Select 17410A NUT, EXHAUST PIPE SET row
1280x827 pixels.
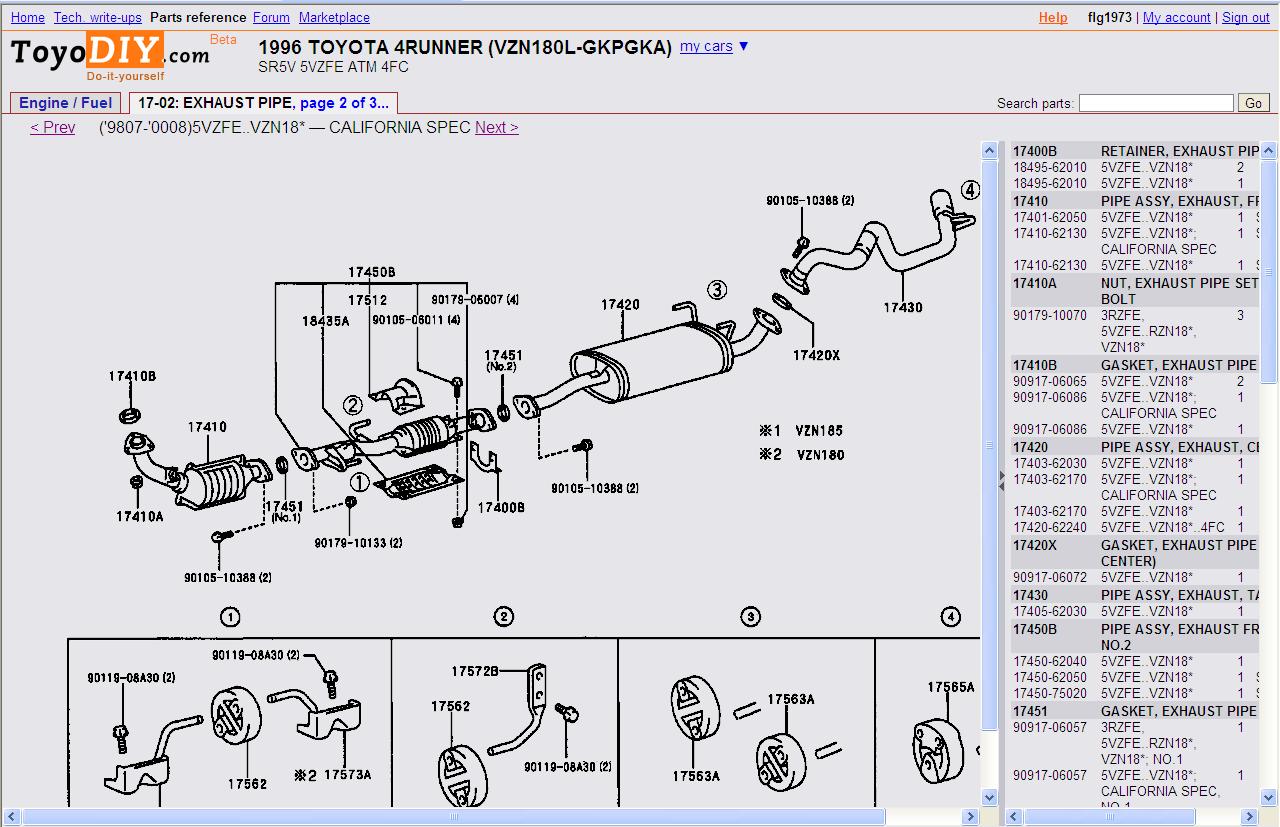click(1135, 291)
